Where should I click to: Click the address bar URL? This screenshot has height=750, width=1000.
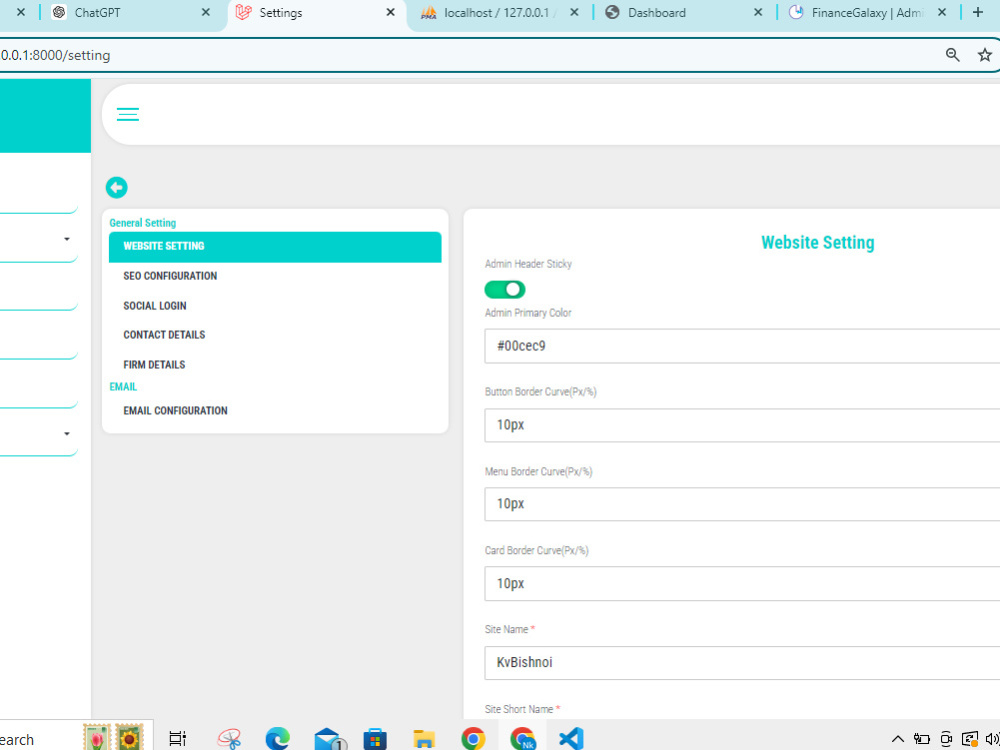[55, 55]
